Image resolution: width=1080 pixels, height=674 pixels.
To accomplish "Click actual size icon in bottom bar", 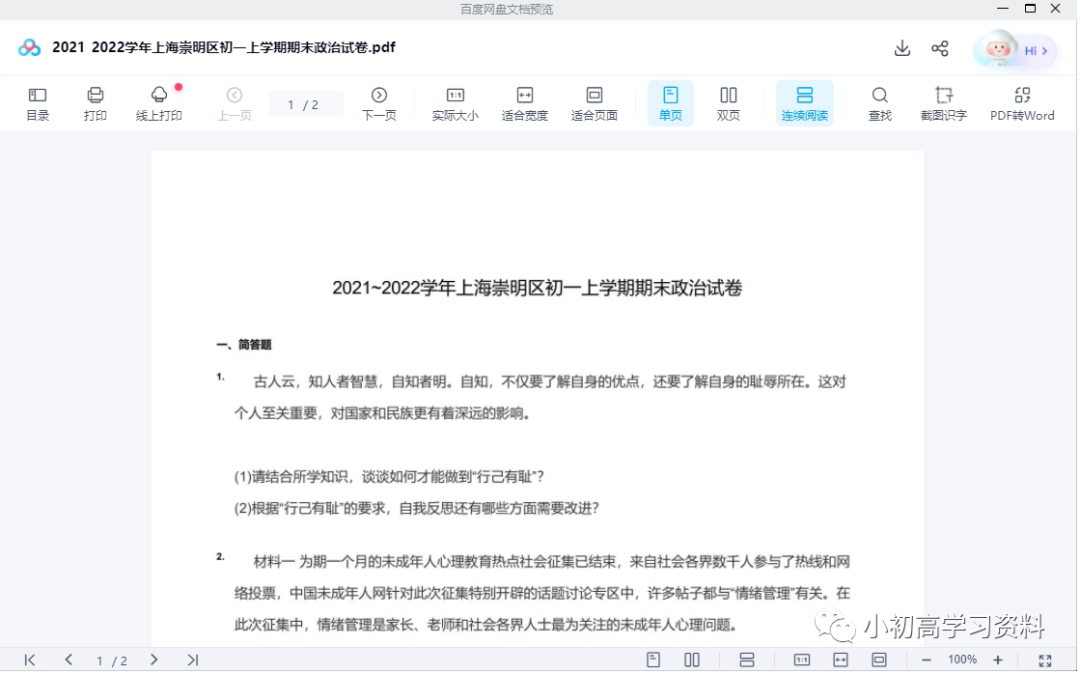I will point(802,660).
